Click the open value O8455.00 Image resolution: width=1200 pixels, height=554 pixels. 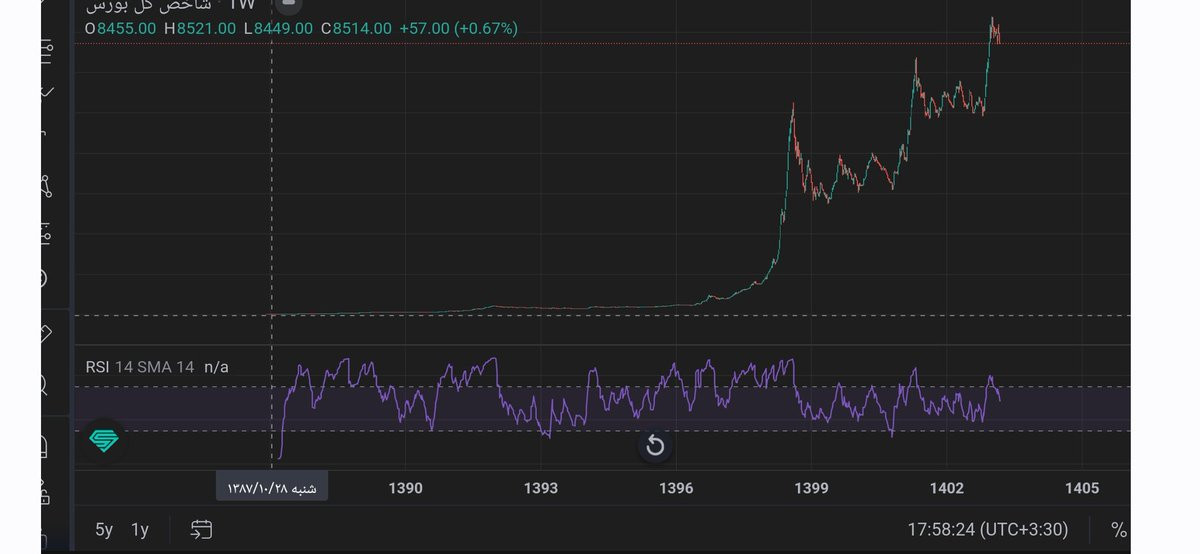[121, 29]
